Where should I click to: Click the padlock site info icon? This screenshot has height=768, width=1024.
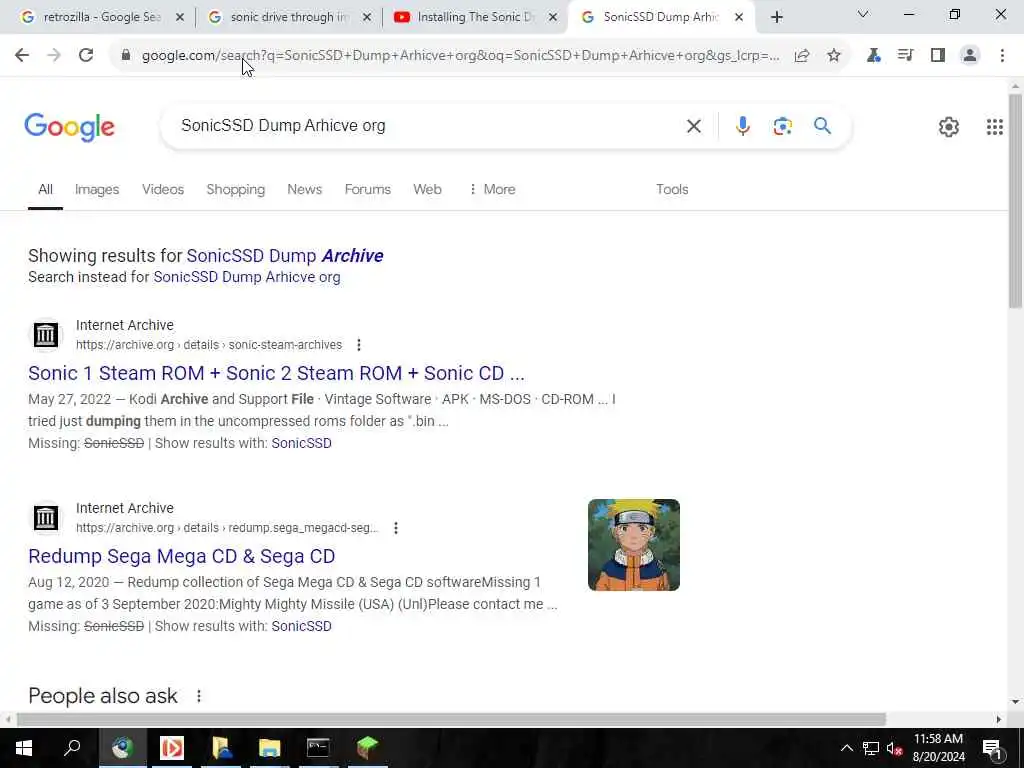(126, 56)
